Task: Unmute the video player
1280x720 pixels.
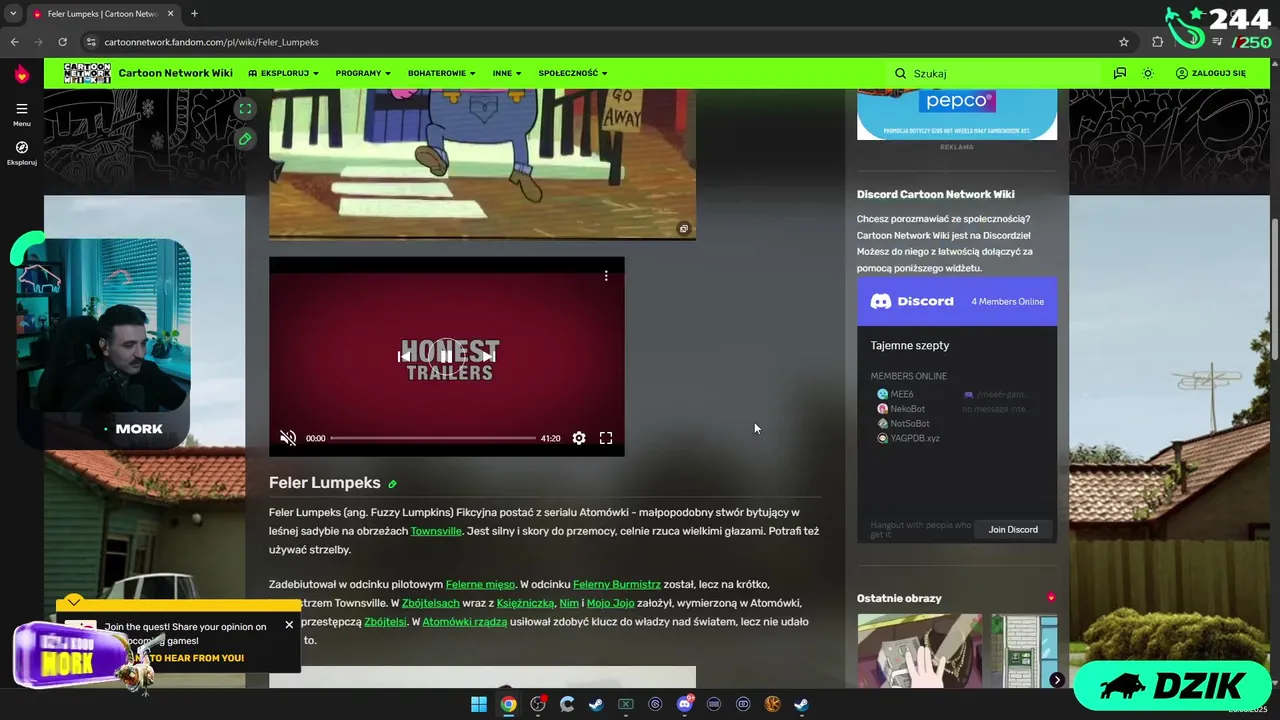Action: pyautogui.click(x=288, y=438)
